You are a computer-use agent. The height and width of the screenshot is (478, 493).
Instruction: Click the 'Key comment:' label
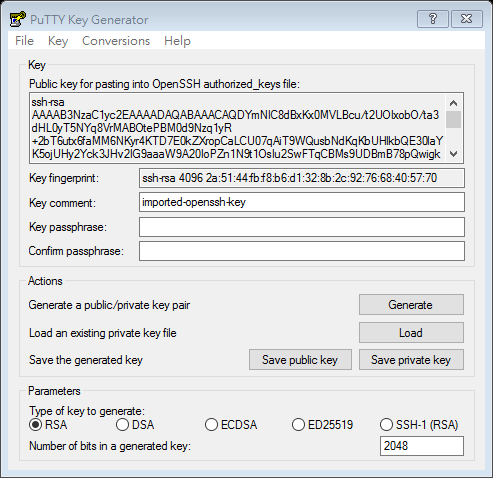(x=62, y=203)
